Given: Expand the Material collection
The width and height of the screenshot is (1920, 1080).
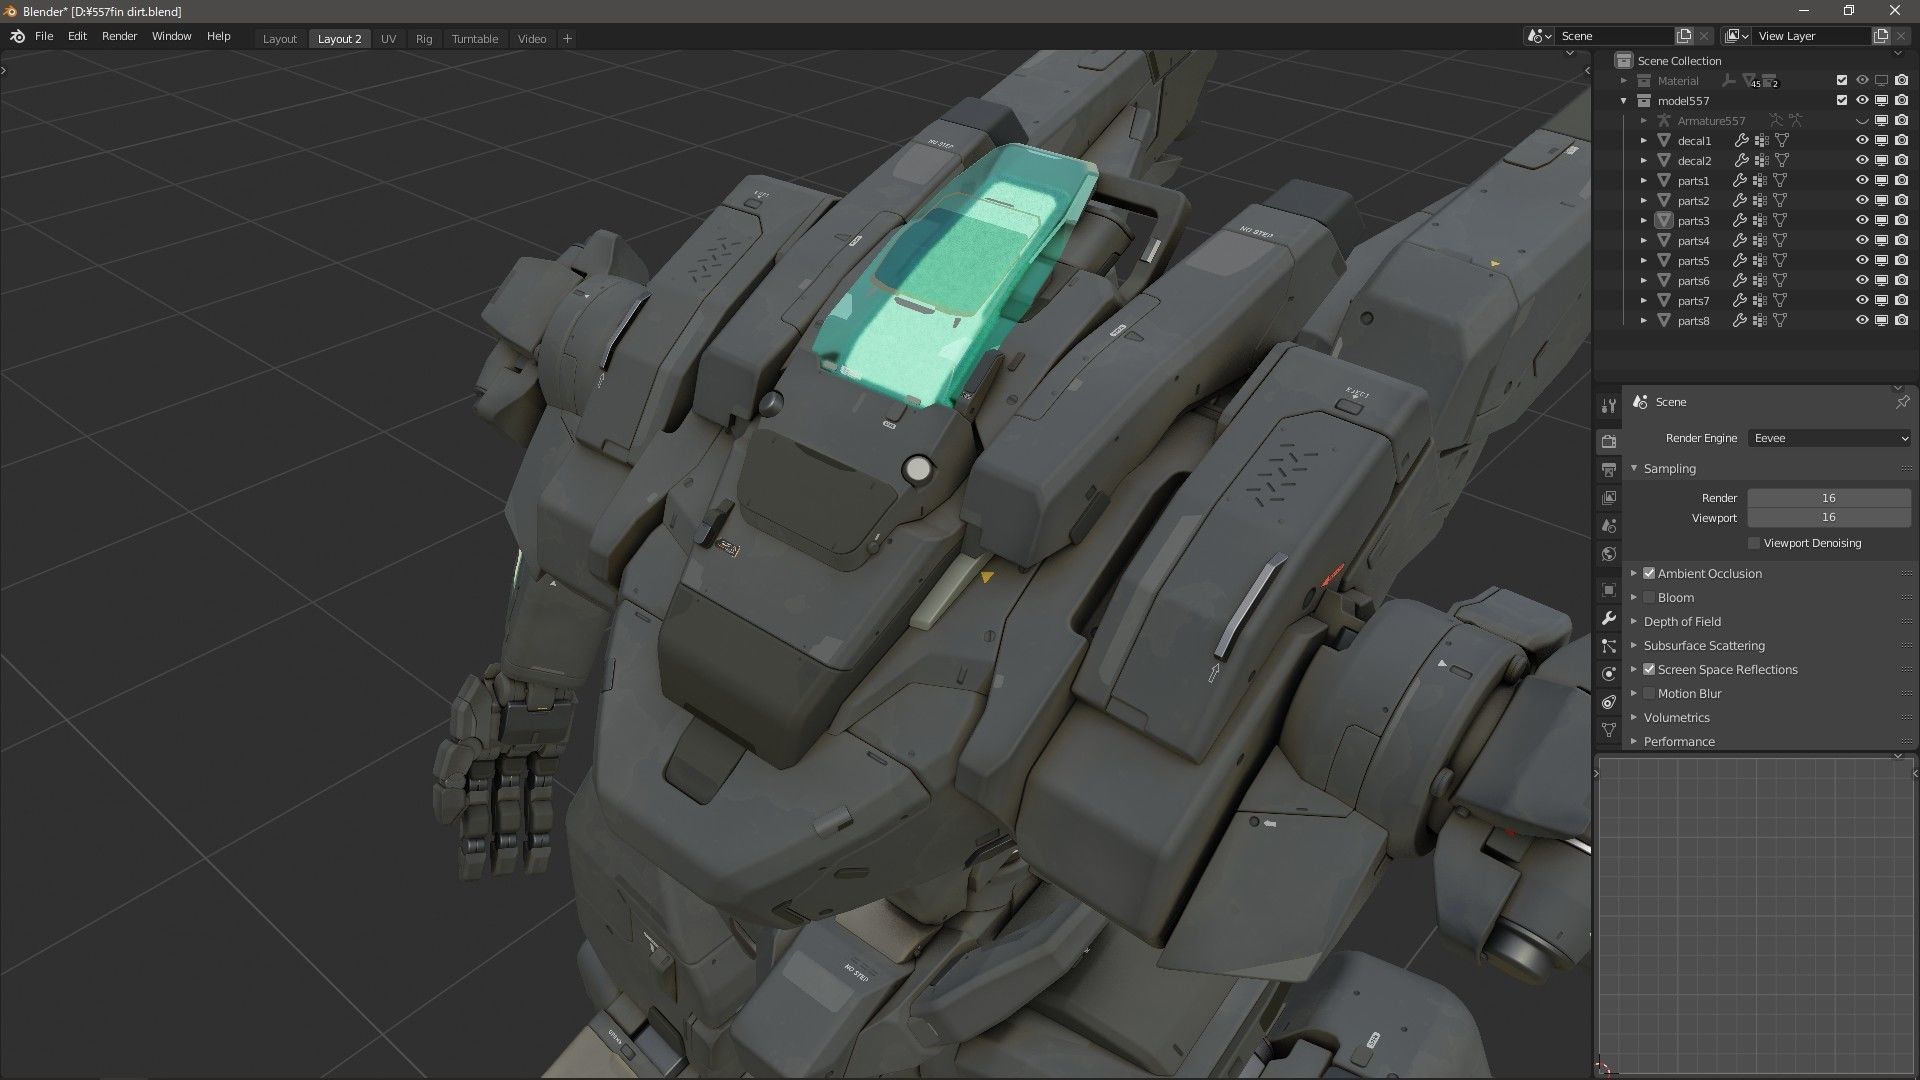Looking at the screenshot, I should click(x=1624, y=80).
